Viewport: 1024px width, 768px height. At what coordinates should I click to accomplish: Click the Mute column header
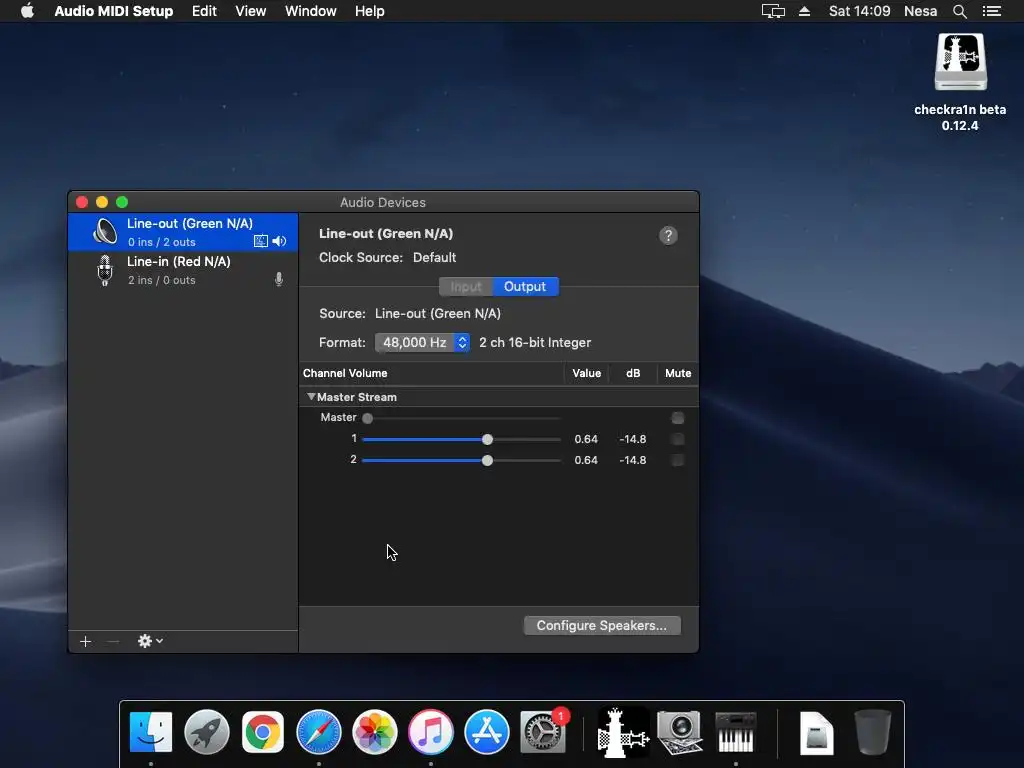[x=678, y=373]
